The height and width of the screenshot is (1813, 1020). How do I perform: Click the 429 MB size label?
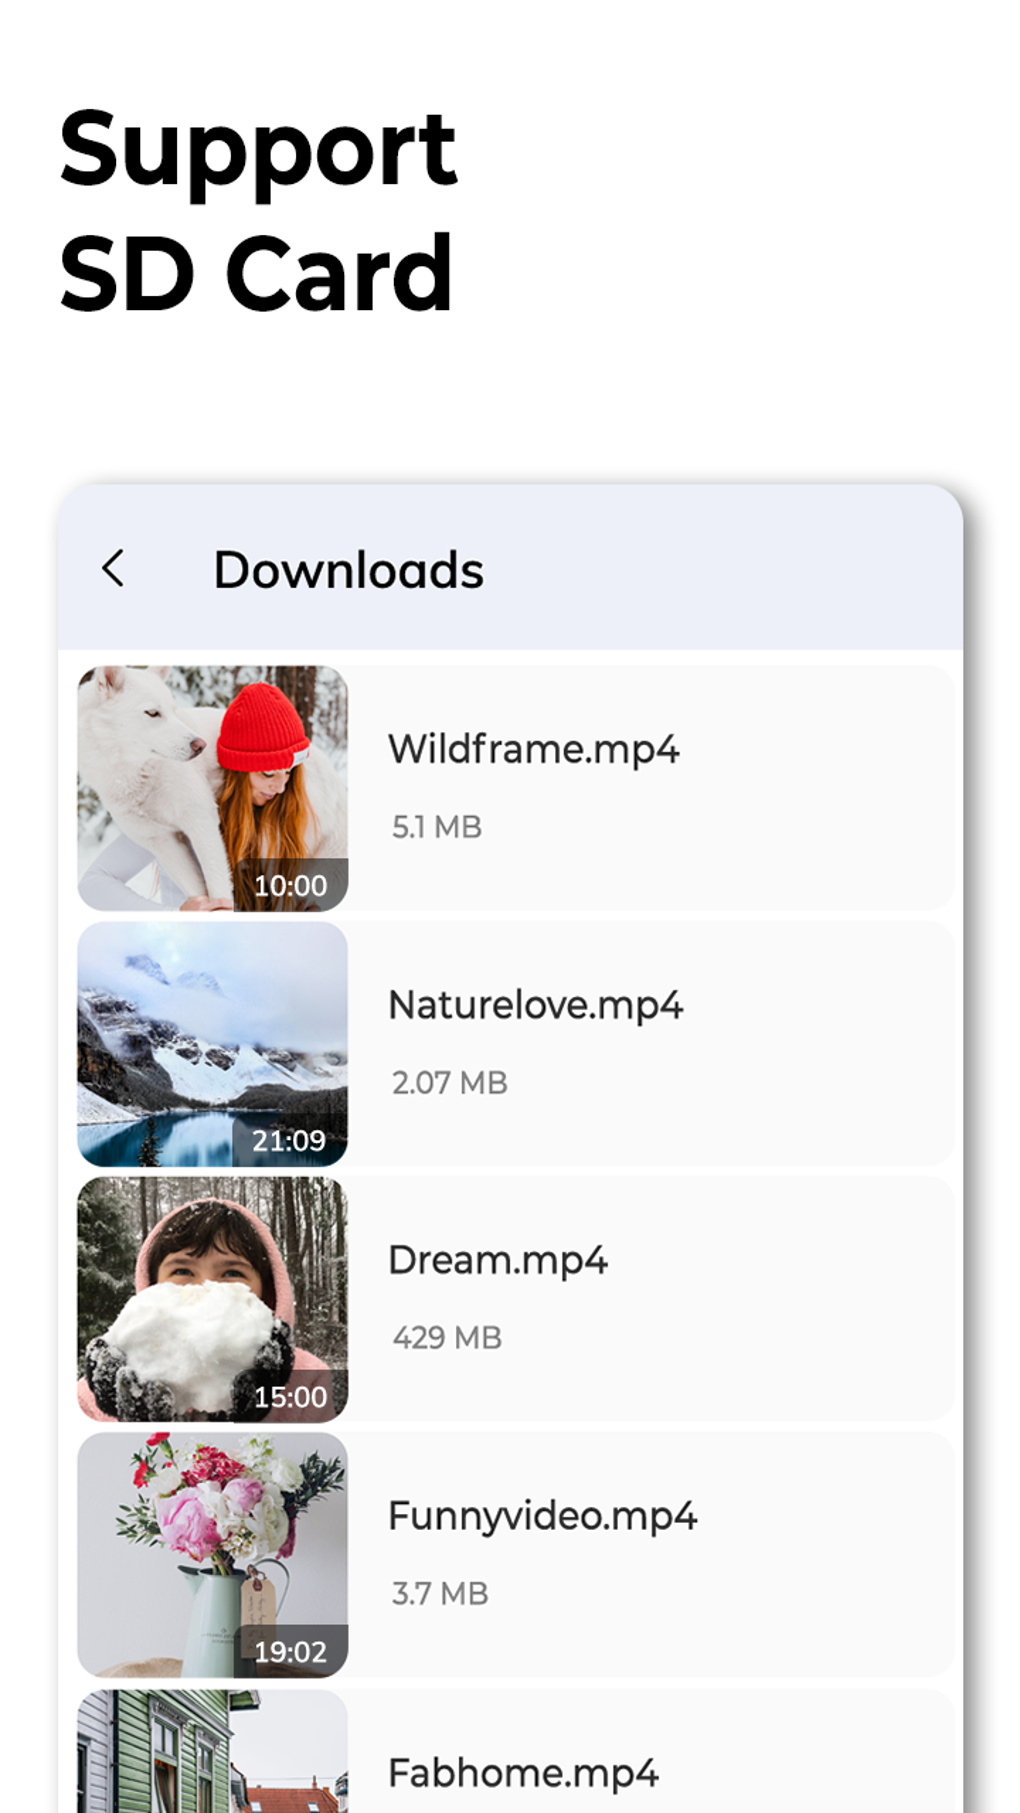pyautogui.click(x=447, y=1338)
